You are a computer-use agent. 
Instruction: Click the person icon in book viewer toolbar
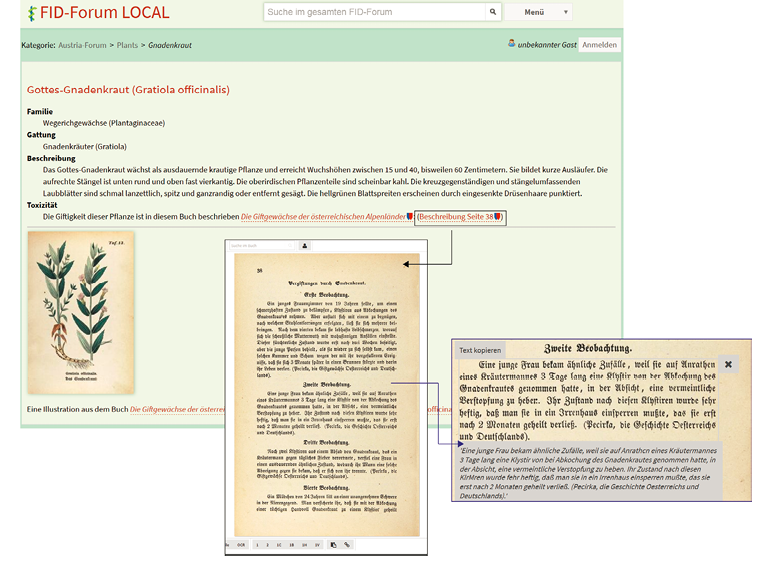tap(305, 246)
